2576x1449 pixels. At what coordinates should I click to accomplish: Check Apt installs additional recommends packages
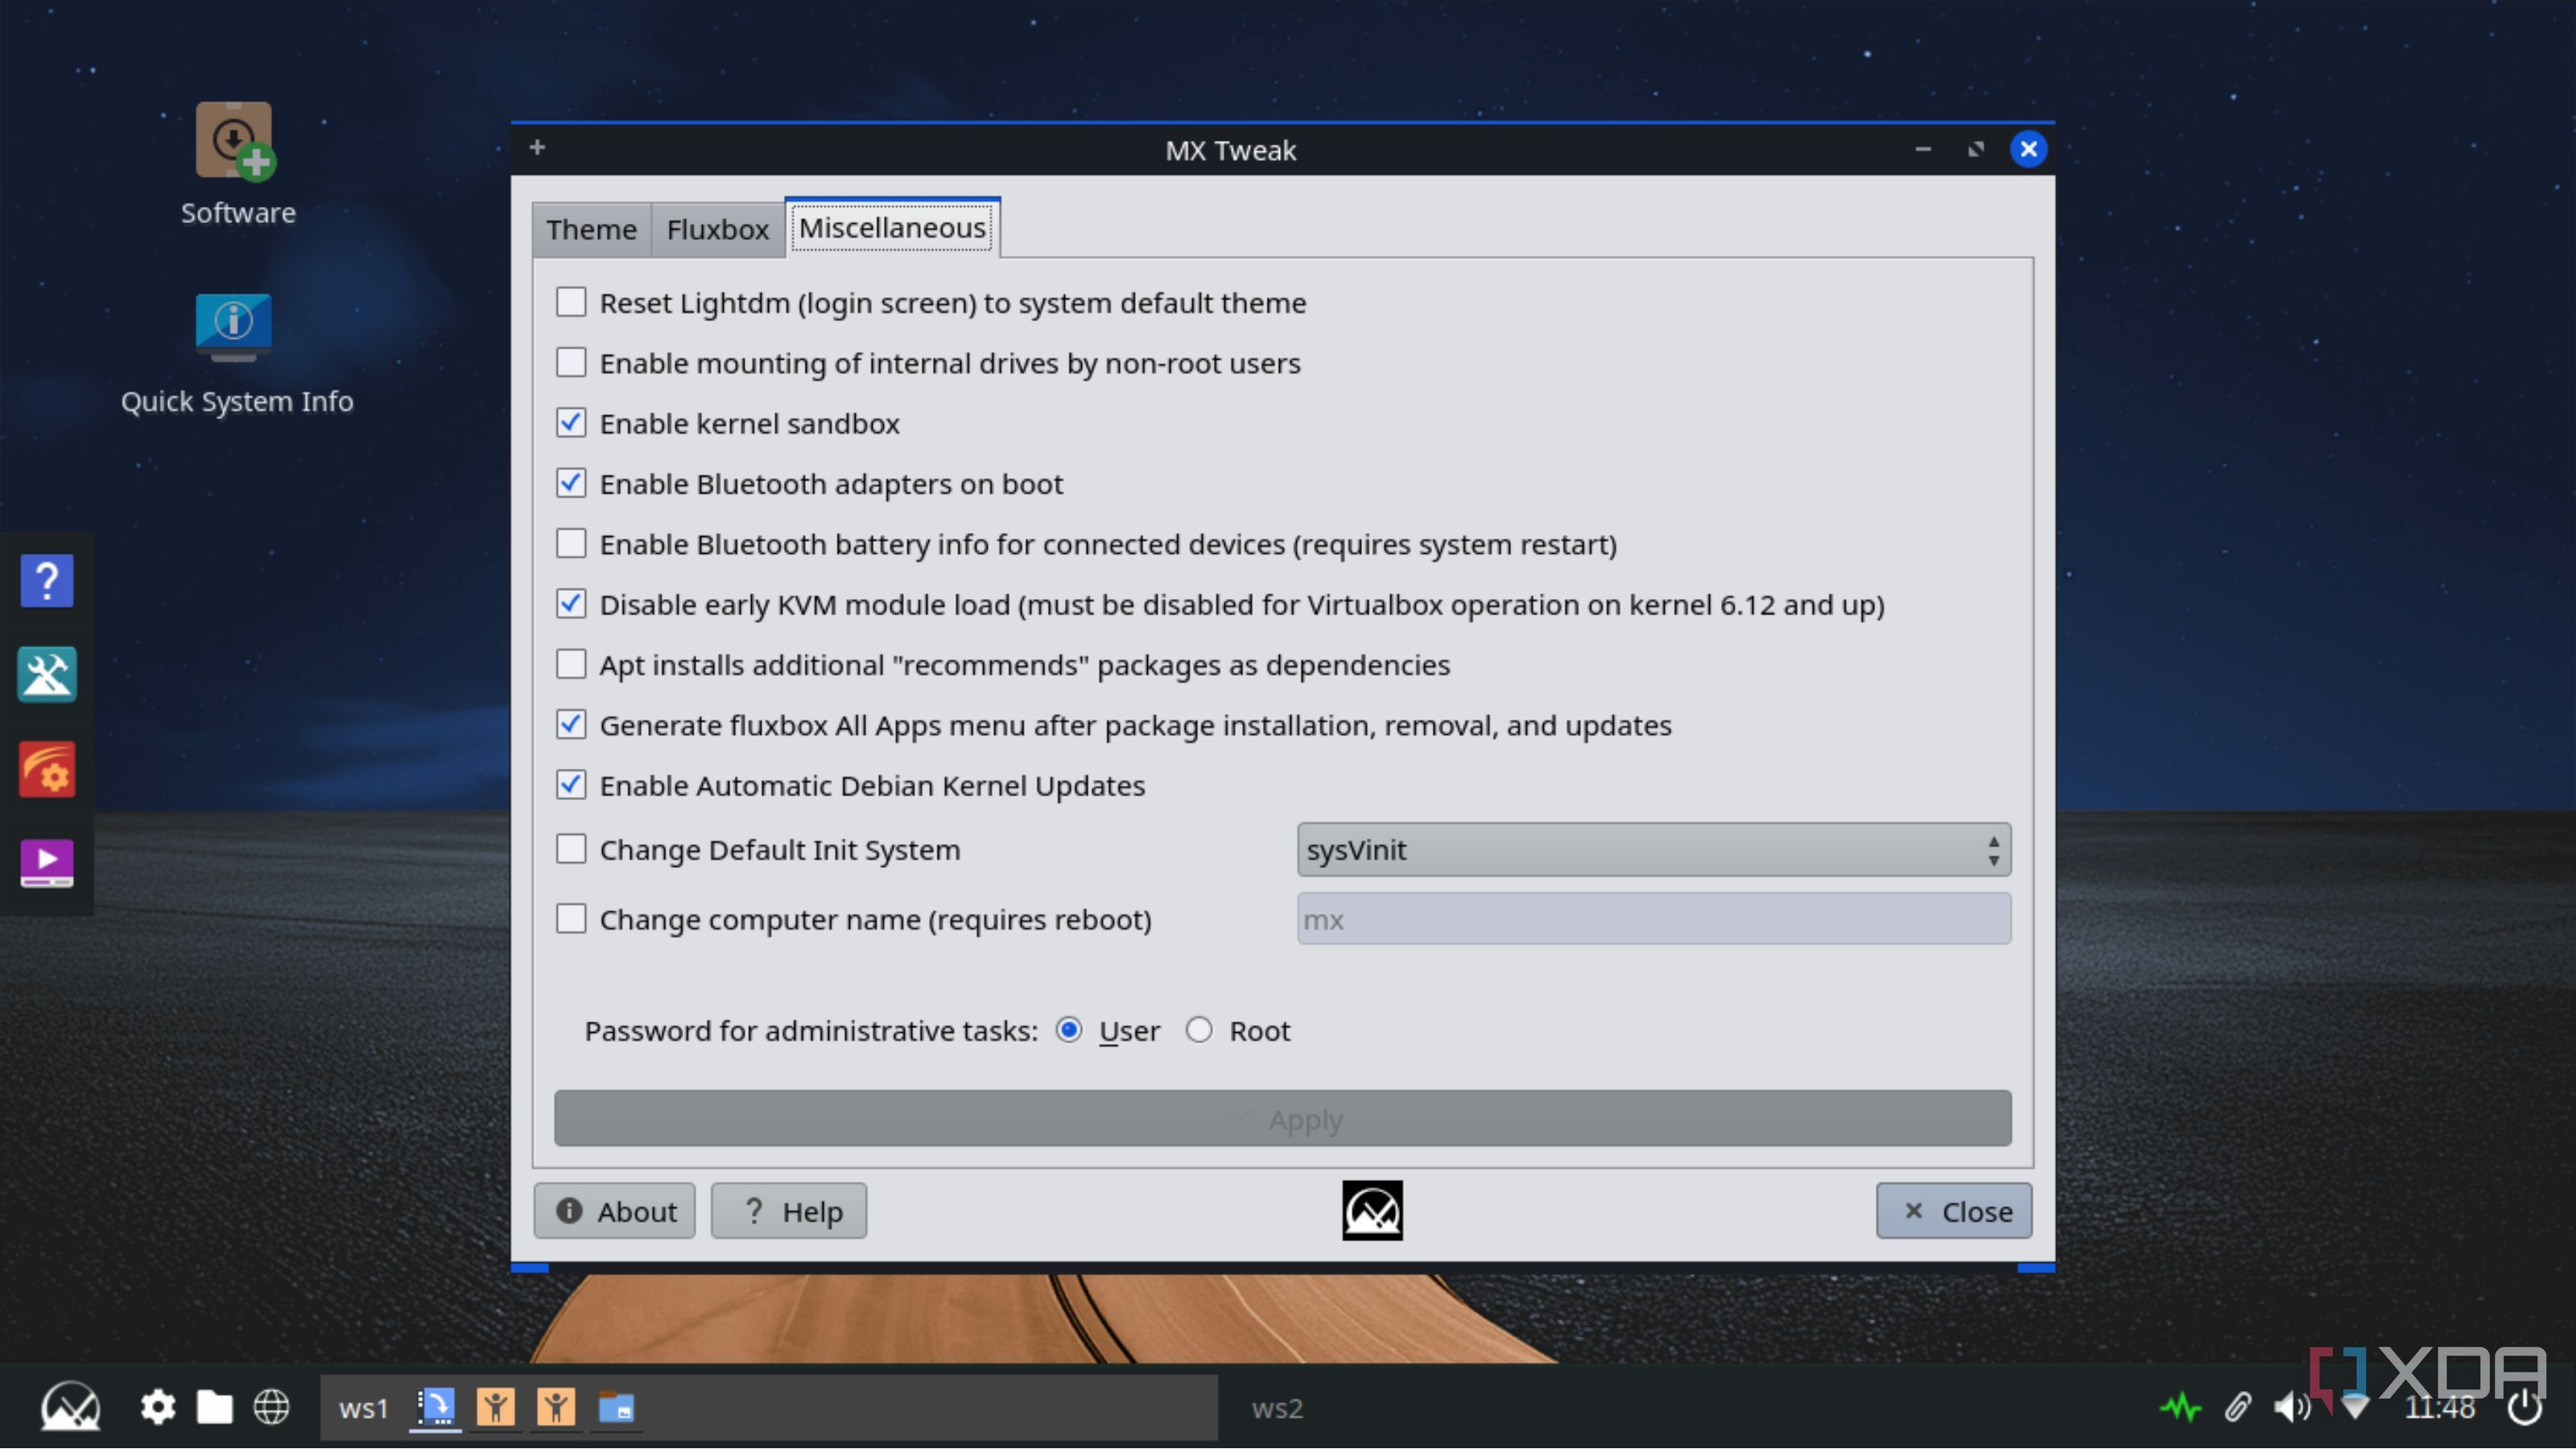571,665
